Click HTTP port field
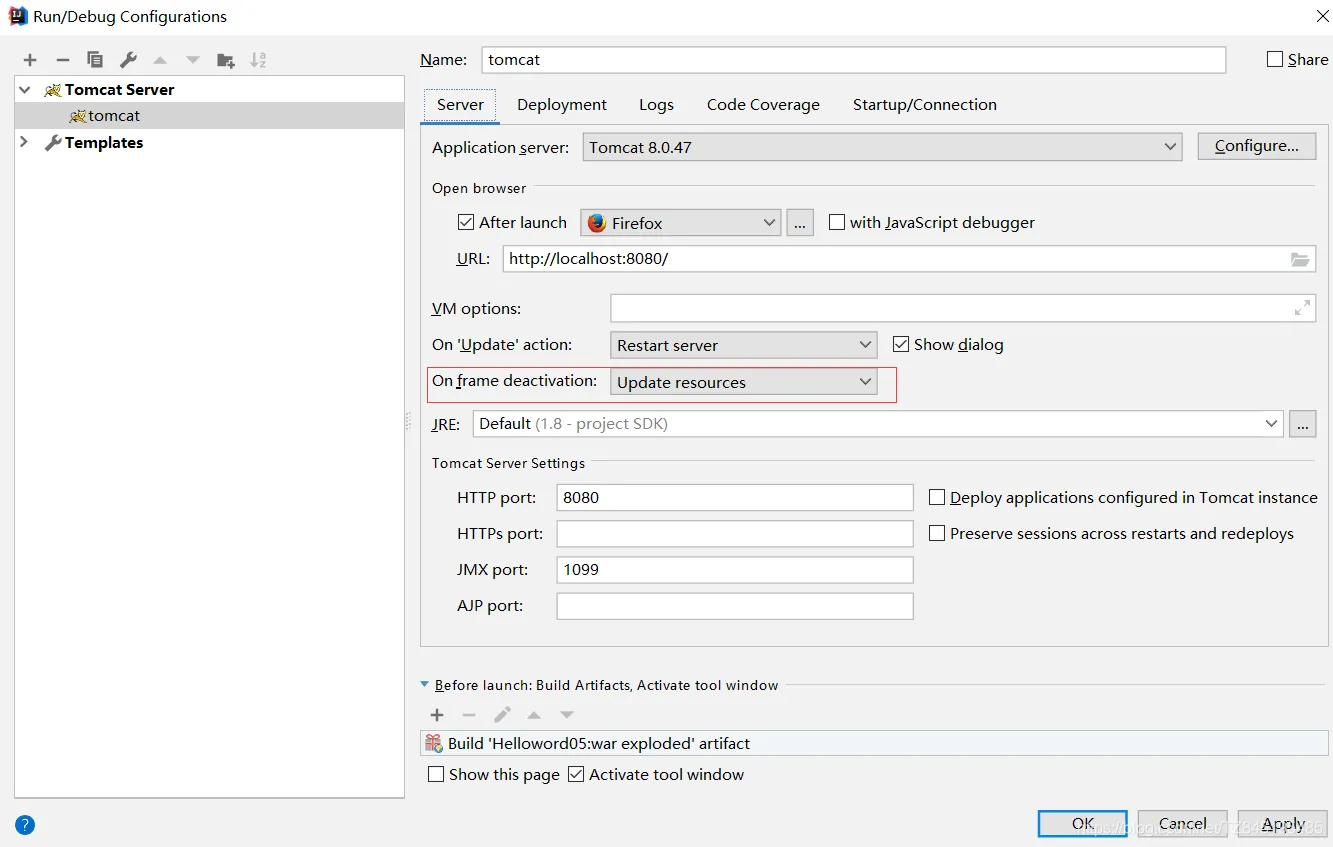This screenshot has width=1333, height=847. click(735, 498)
